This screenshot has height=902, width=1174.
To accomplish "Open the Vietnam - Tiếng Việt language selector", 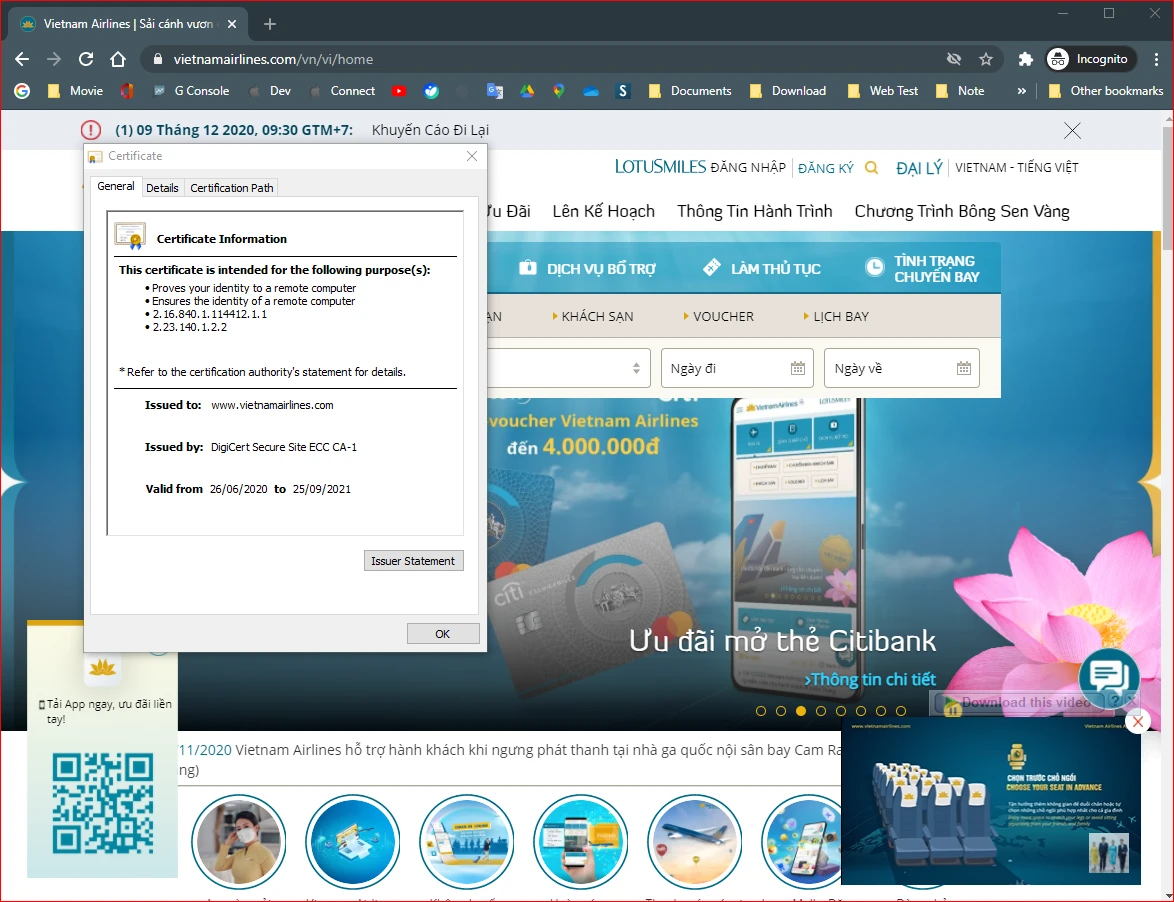I will tap(1017, 168).
